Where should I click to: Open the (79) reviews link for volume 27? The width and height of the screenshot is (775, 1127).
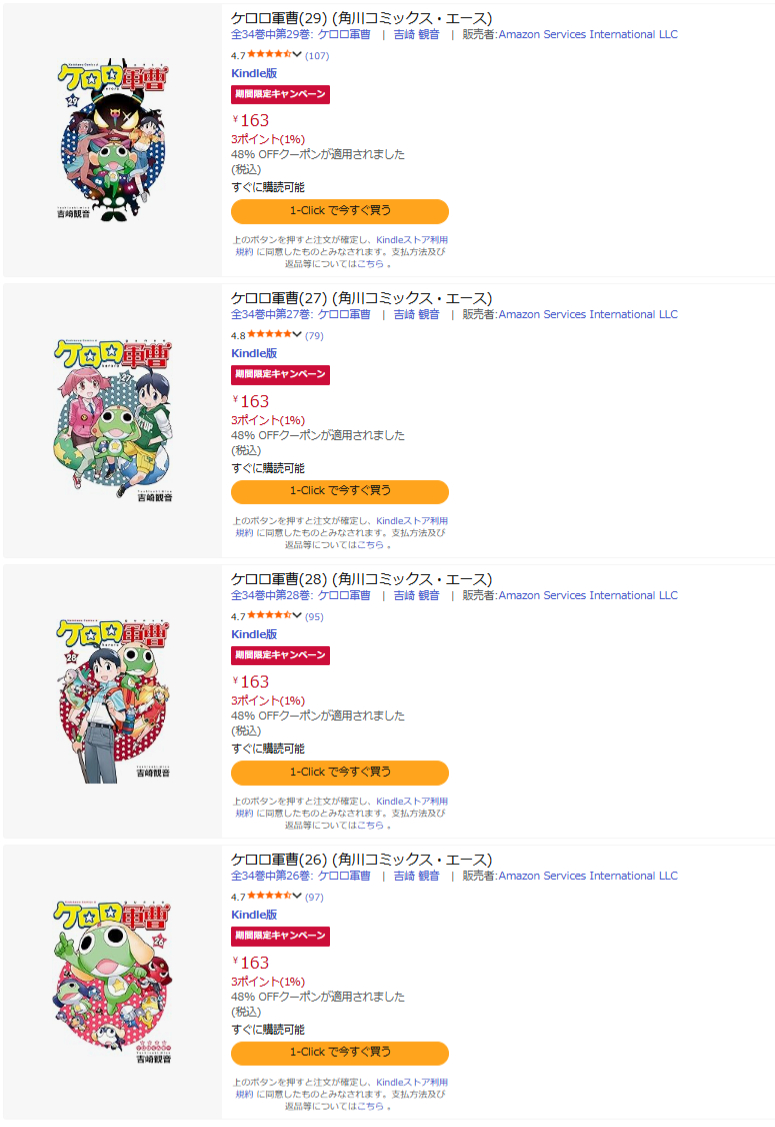click(x=314, y=336)
